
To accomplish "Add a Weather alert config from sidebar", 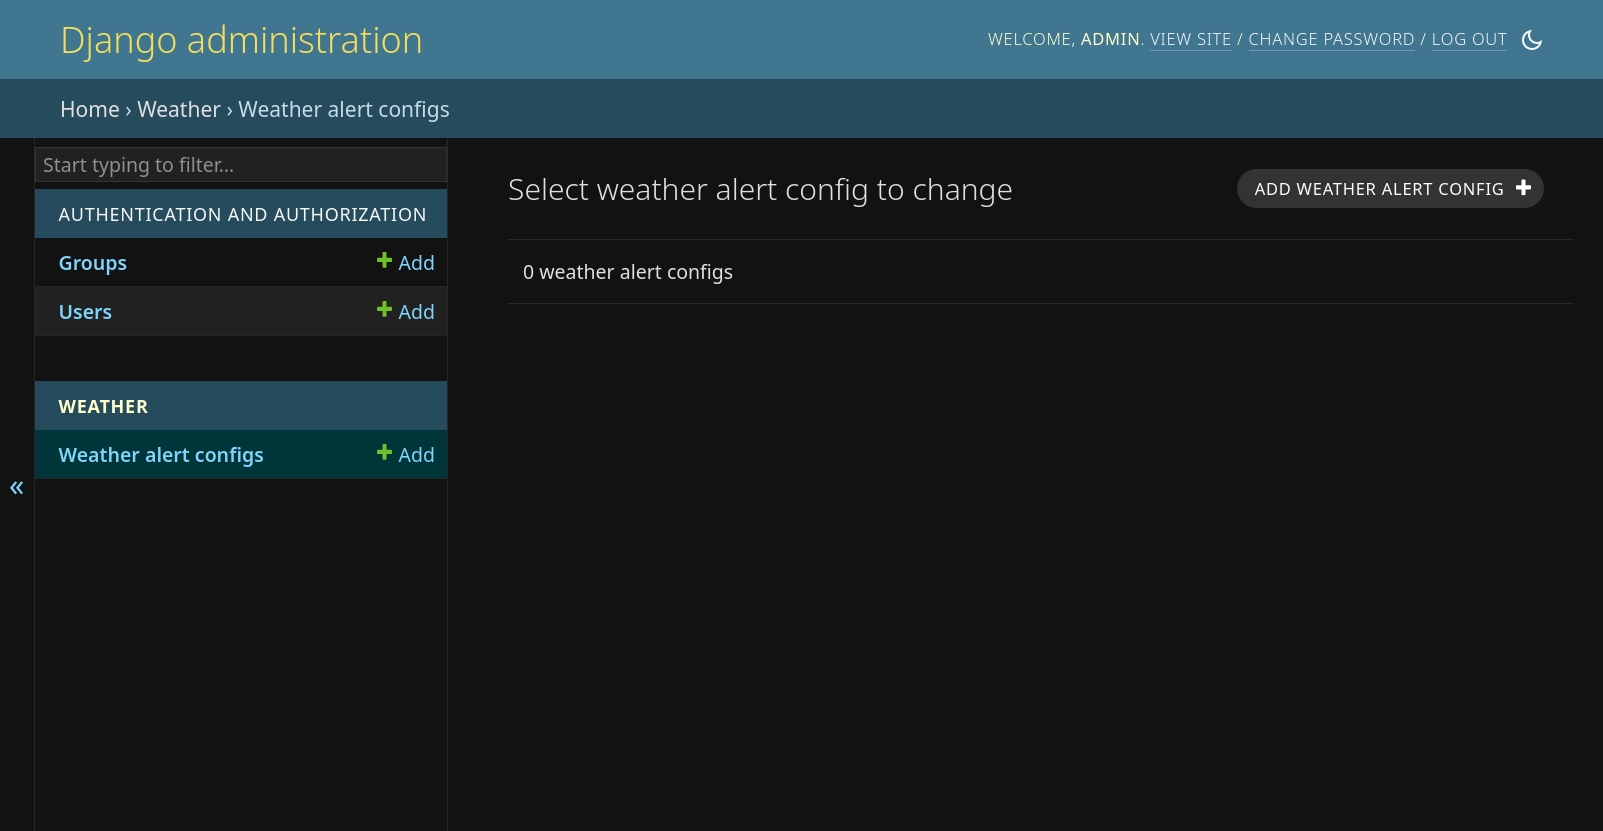I will [x=405, y=454].
